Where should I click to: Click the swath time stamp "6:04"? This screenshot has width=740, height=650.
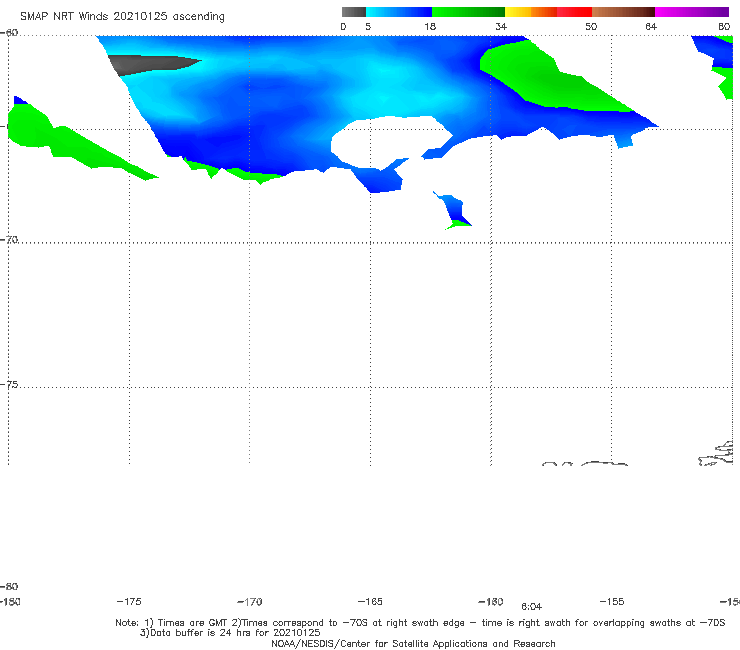pos(531,607)
